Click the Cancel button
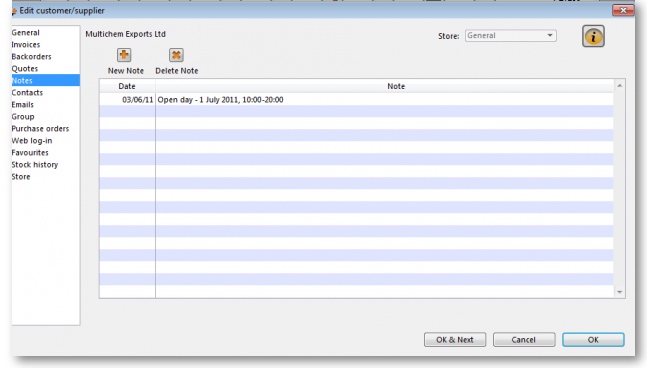The width and height of the screenshot is (647, 368). coord(524,340)
